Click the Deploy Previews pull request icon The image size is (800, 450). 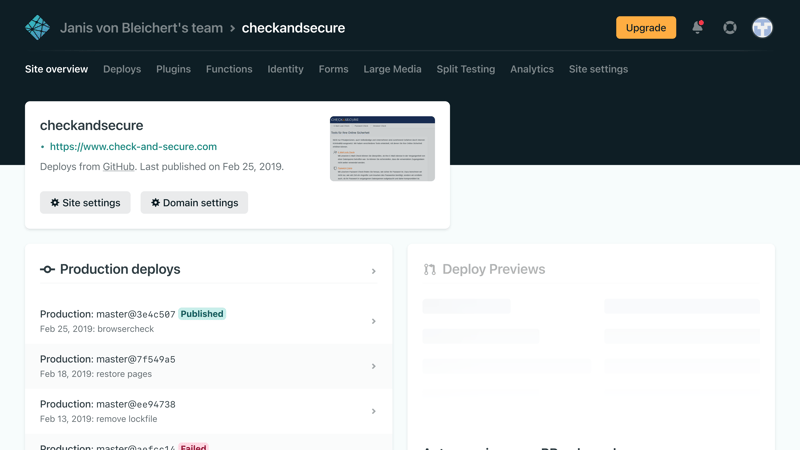430,269
